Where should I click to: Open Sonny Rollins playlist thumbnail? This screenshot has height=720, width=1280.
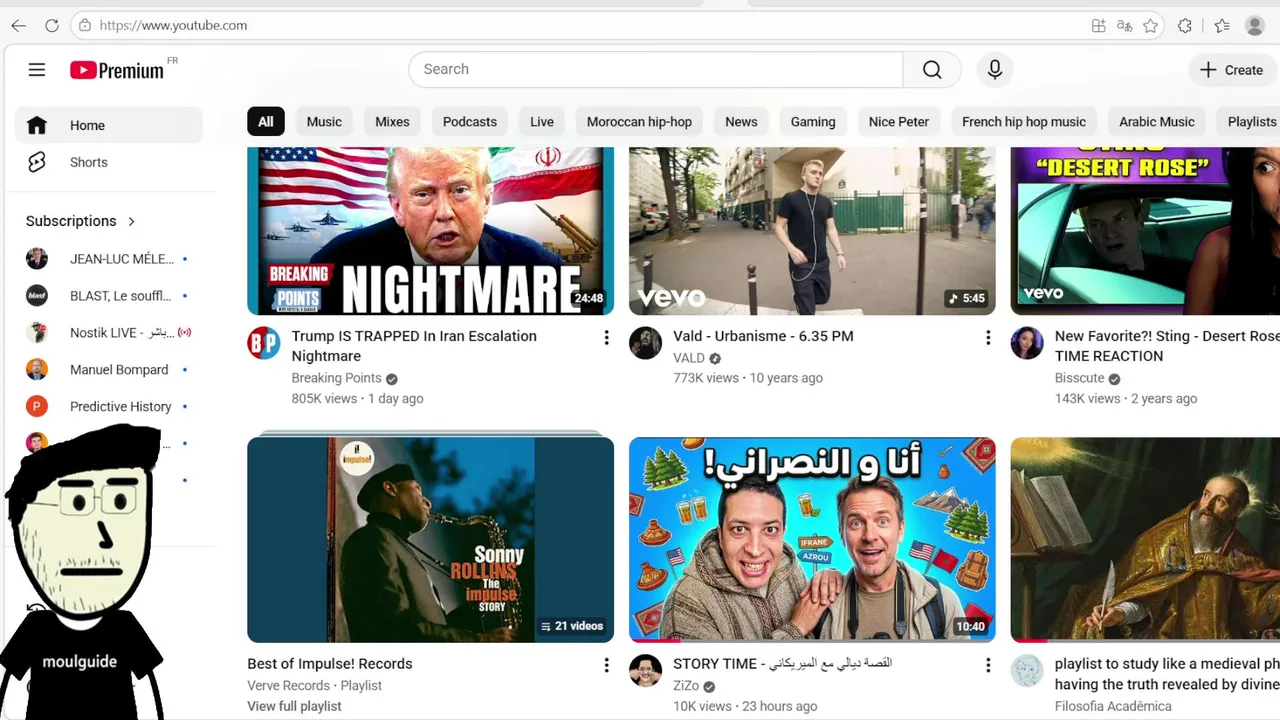tap(431, 540)
